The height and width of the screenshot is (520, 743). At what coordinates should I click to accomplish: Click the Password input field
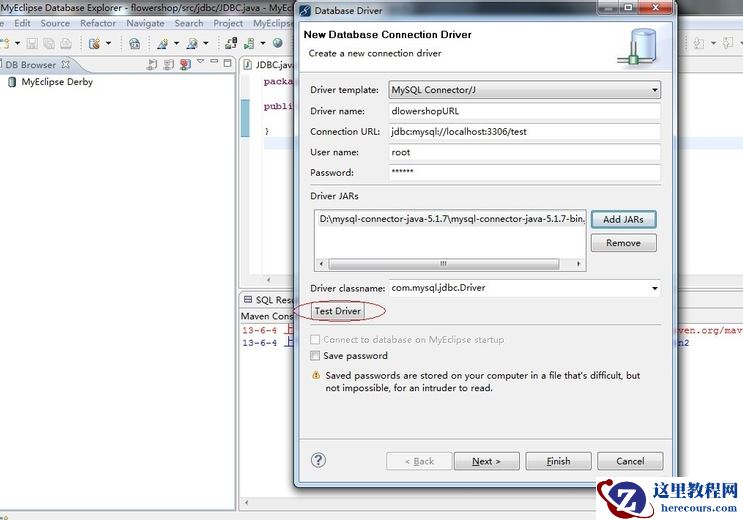click(x=525, y=173)
